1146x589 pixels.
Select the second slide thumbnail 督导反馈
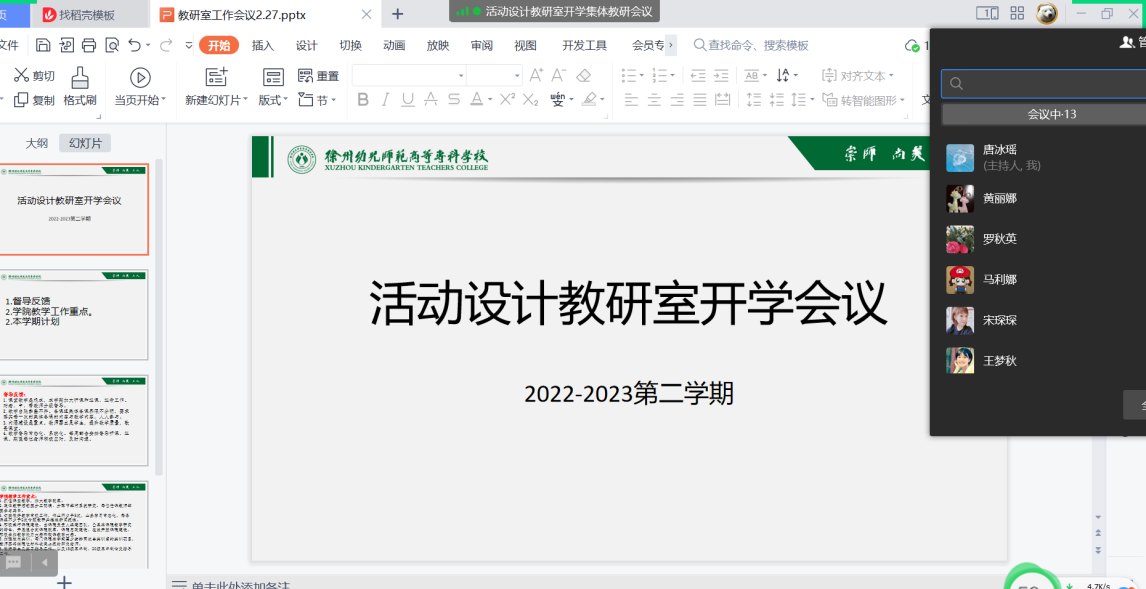74,315
